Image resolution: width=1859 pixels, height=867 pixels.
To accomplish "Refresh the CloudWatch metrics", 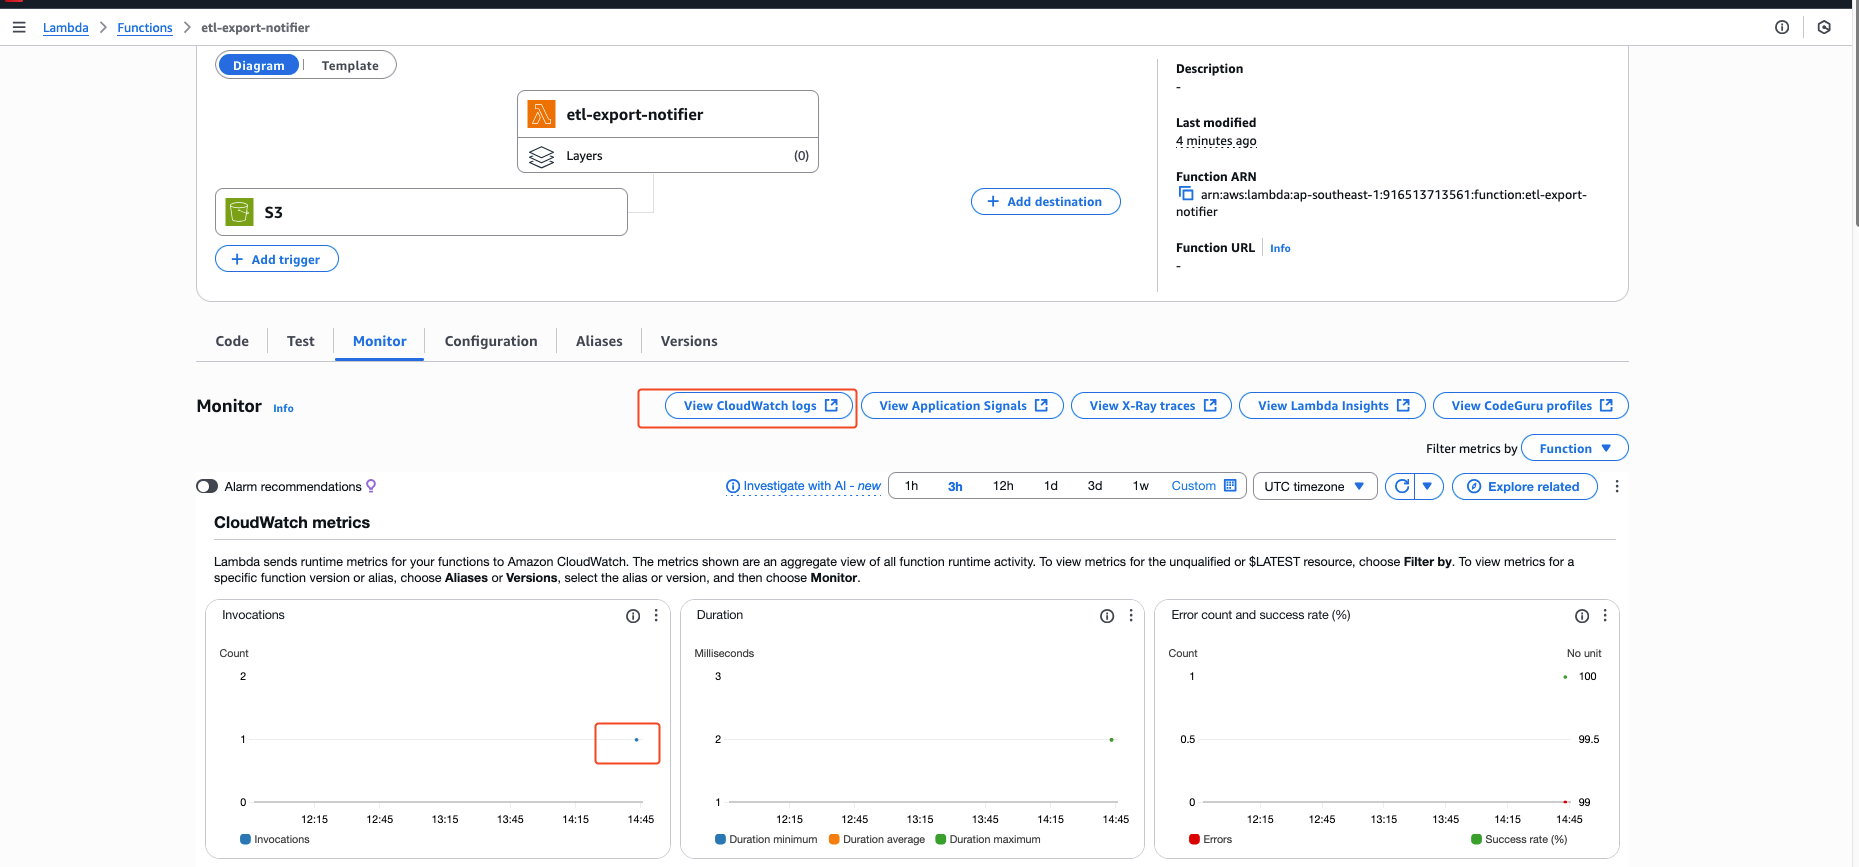I will (x=1401, y=486).
